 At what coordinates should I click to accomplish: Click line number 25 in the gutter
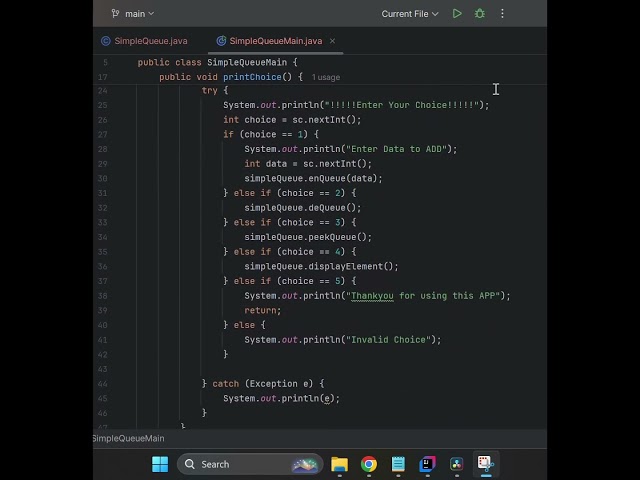tap(103, 105)
